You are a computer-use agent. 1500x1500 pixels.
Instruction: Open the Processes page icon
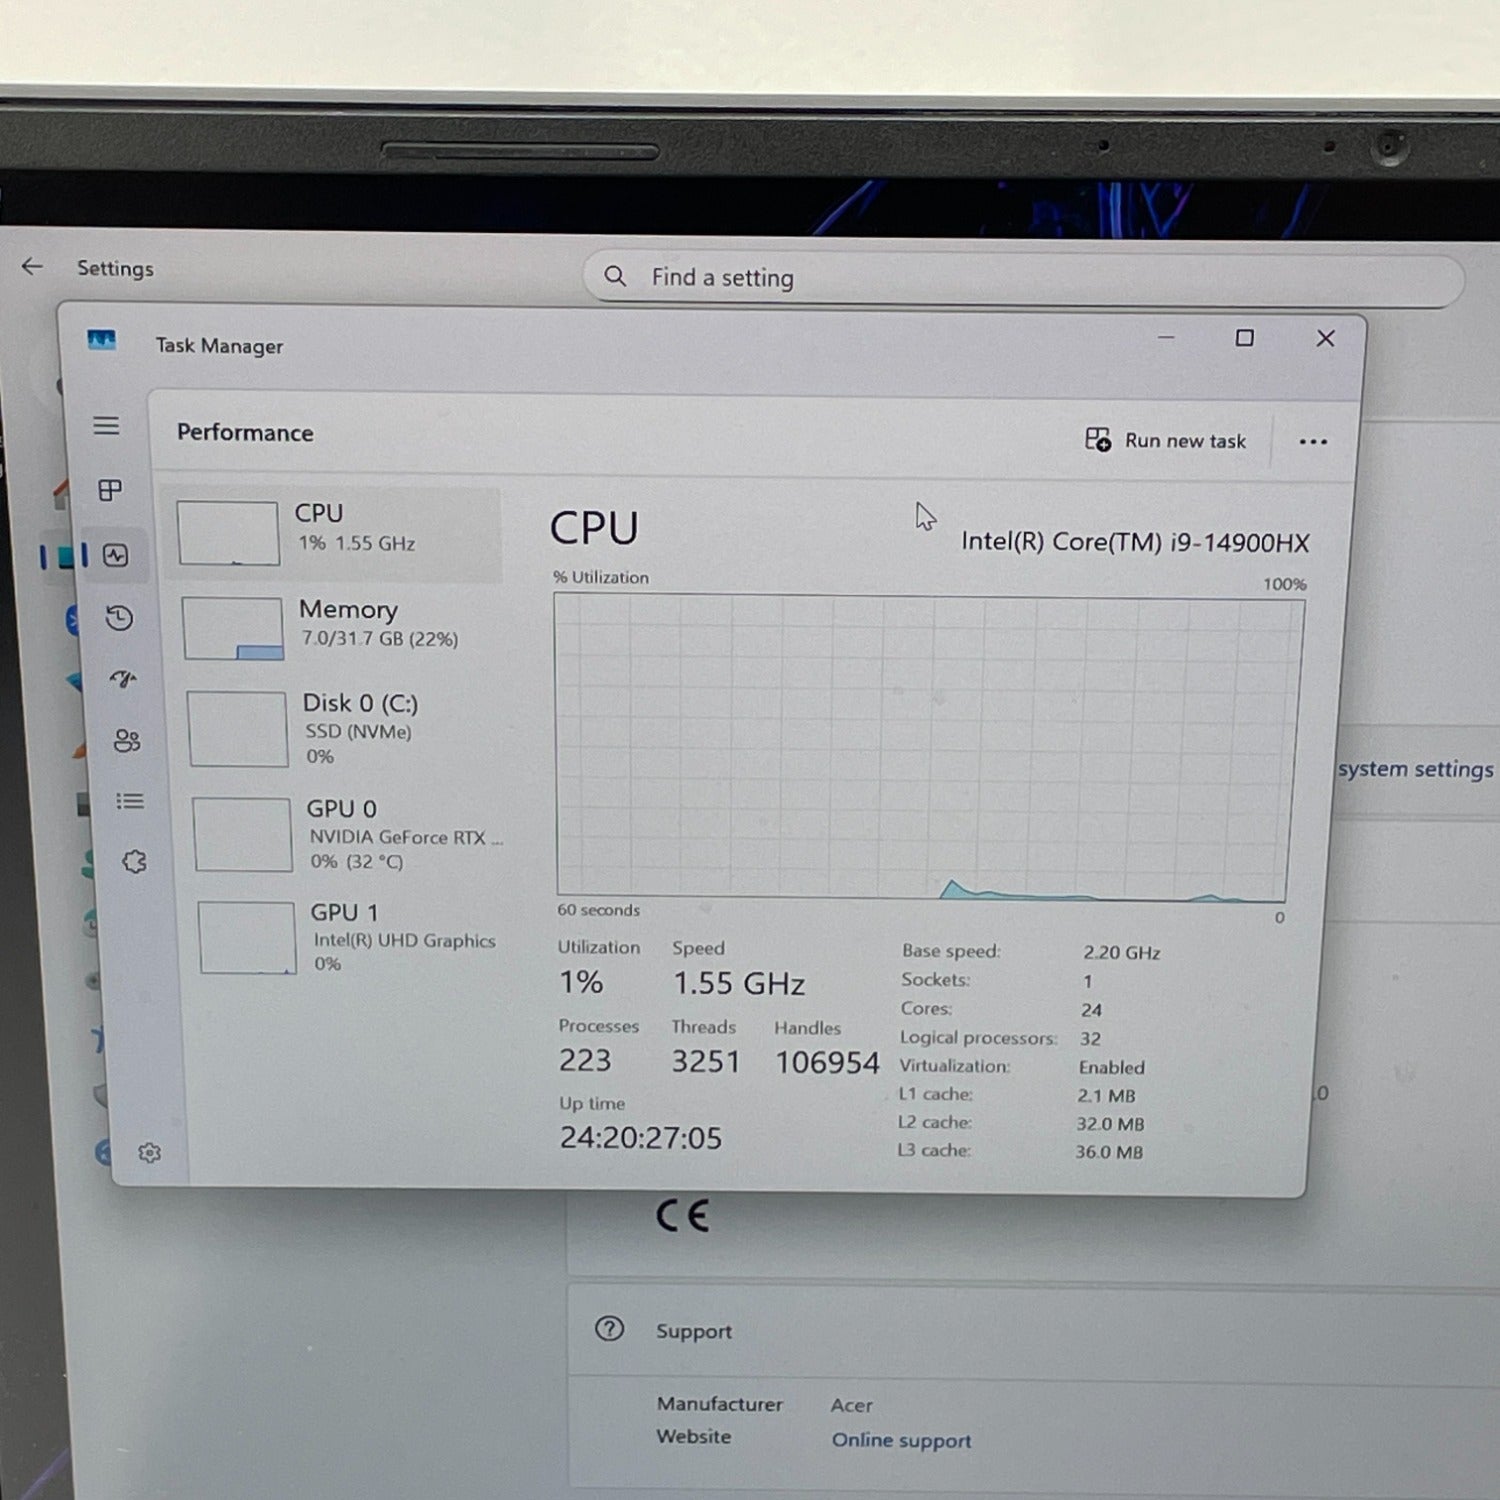coord(110,490)
